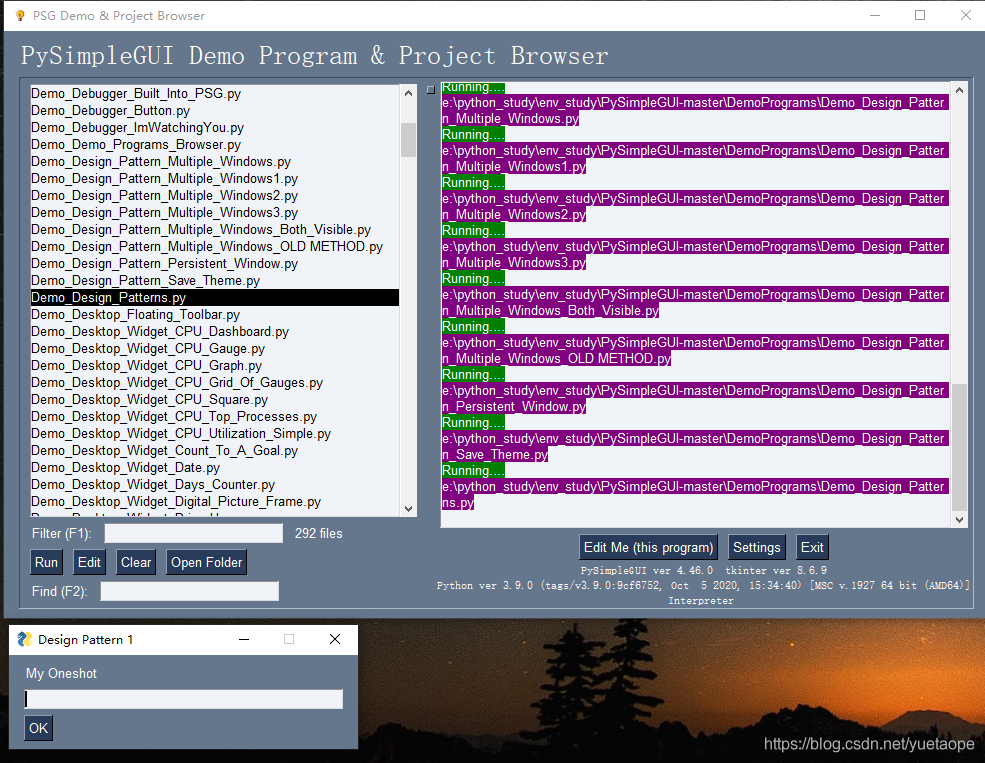This screenshot has height=763, width=985.
Task: Select Demo_Design_Pattern_Multiple_Windows2.py in list
Action: [x=215, y=195]
